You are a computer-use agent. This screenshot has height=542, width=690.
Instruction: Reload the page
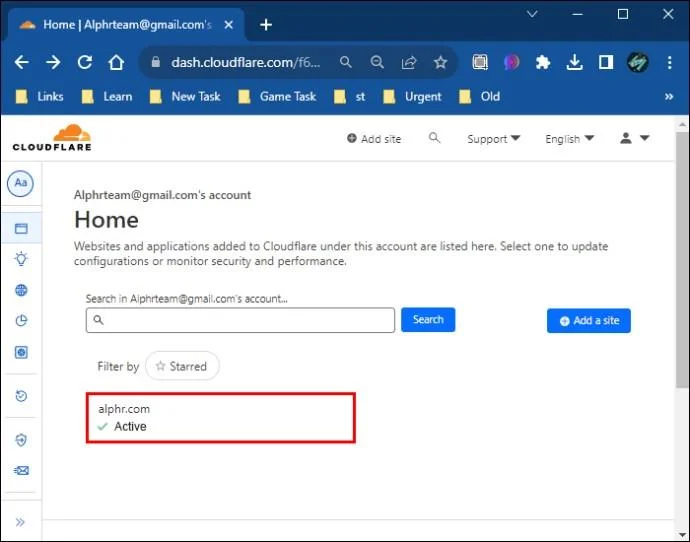(x=85, y=62)
